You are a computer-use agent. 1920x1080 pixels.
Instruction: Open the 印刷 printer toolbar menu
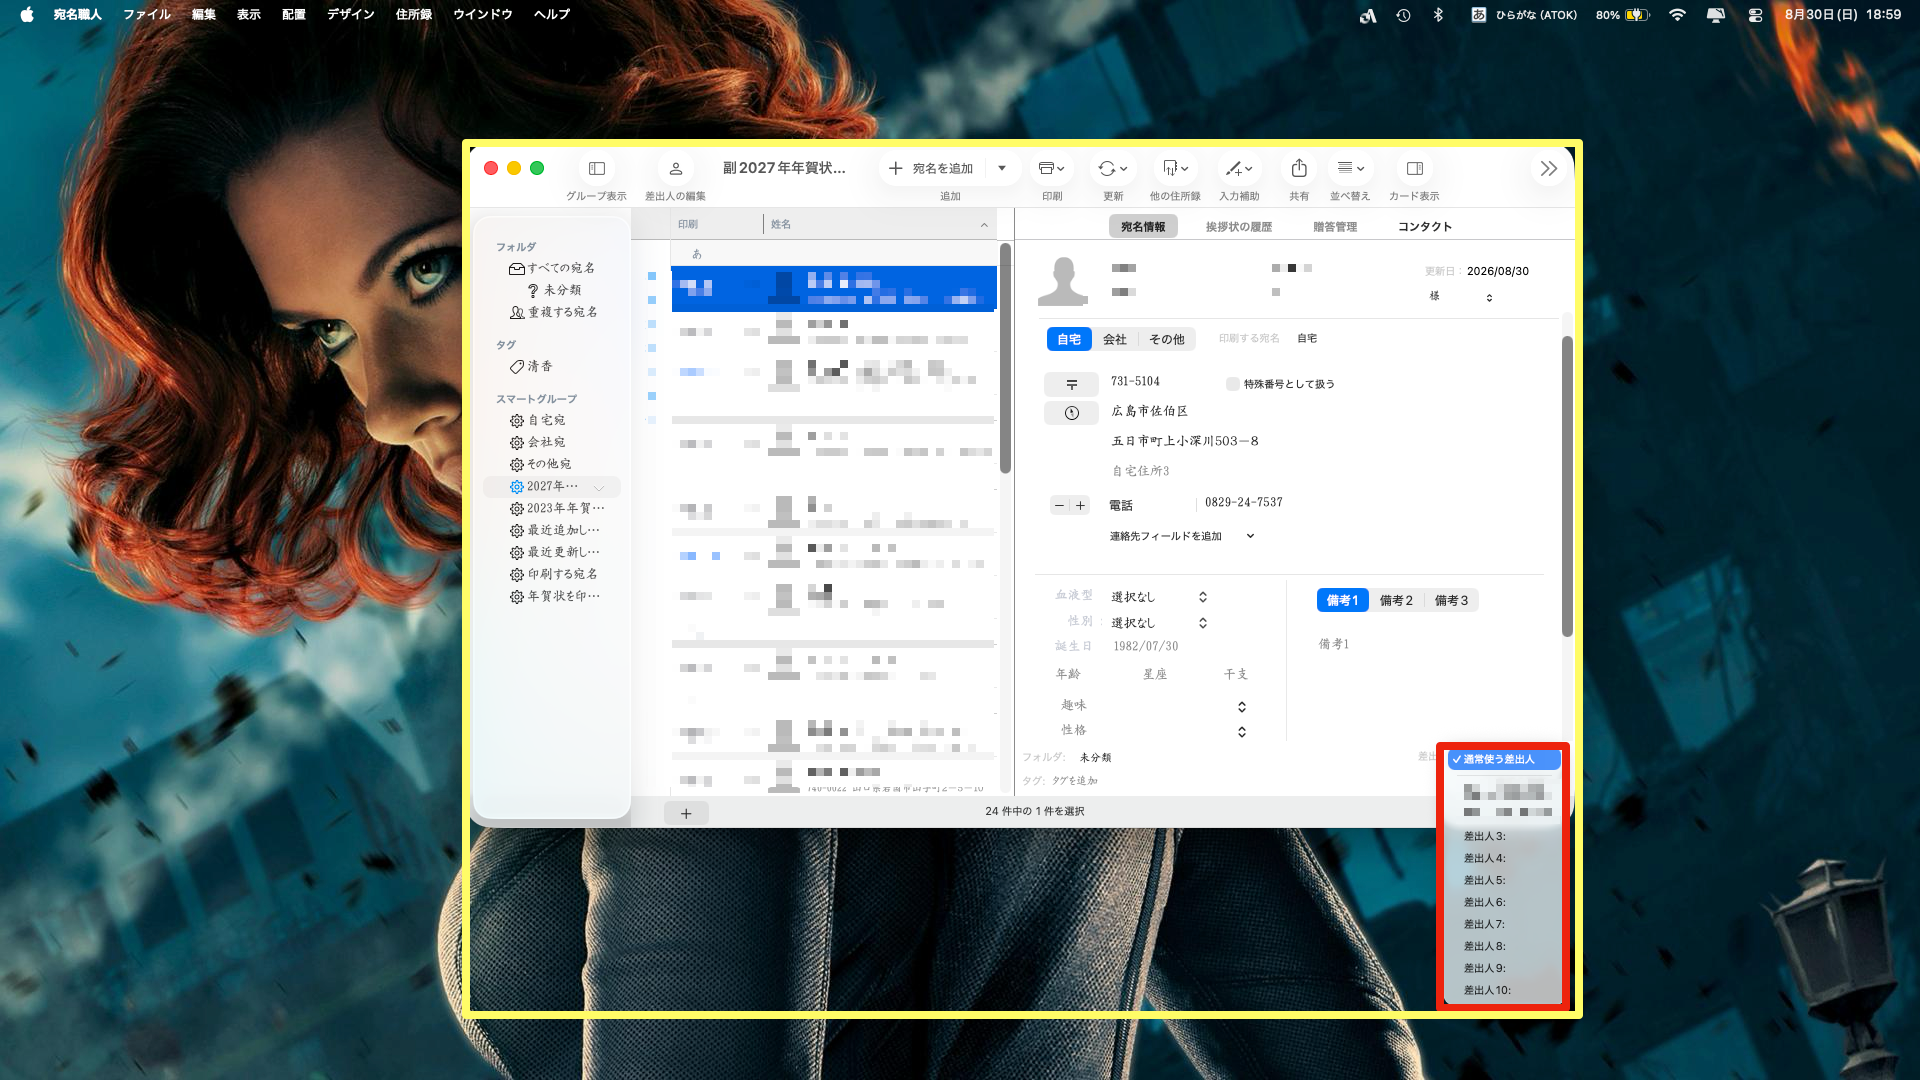[1051, 168]
